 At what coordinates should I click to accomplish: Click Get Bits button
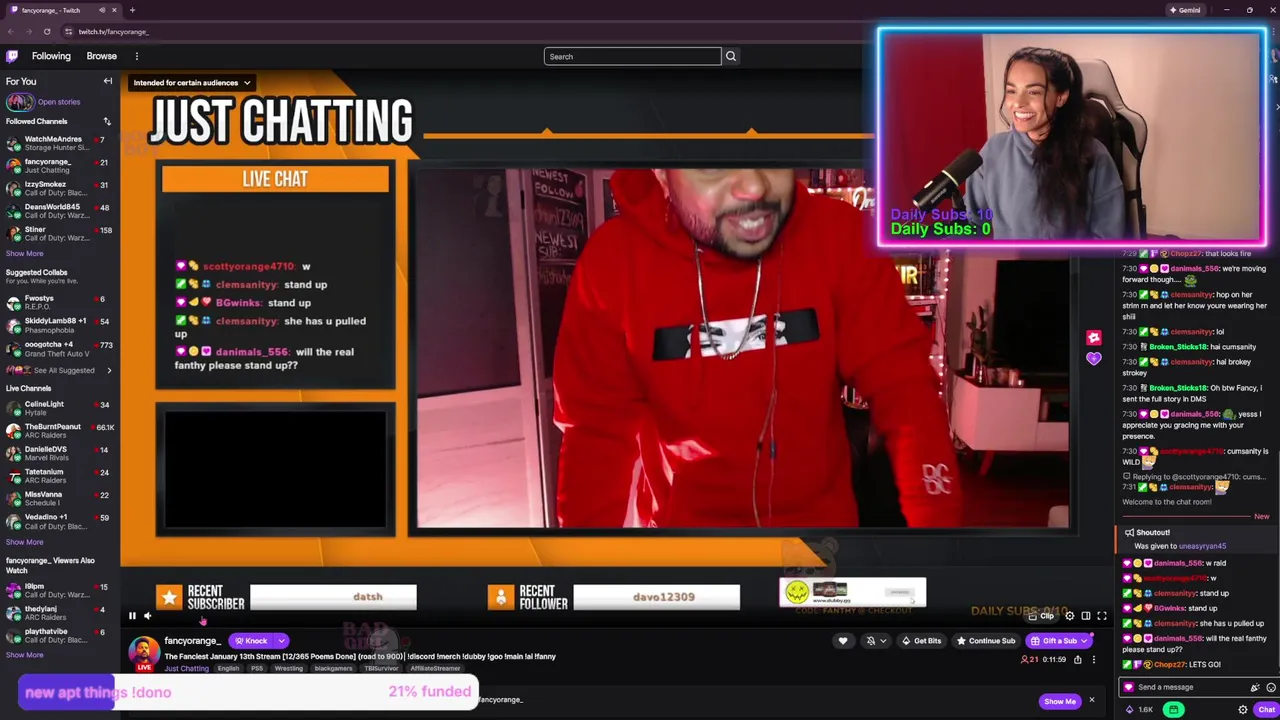pos(921,641)
